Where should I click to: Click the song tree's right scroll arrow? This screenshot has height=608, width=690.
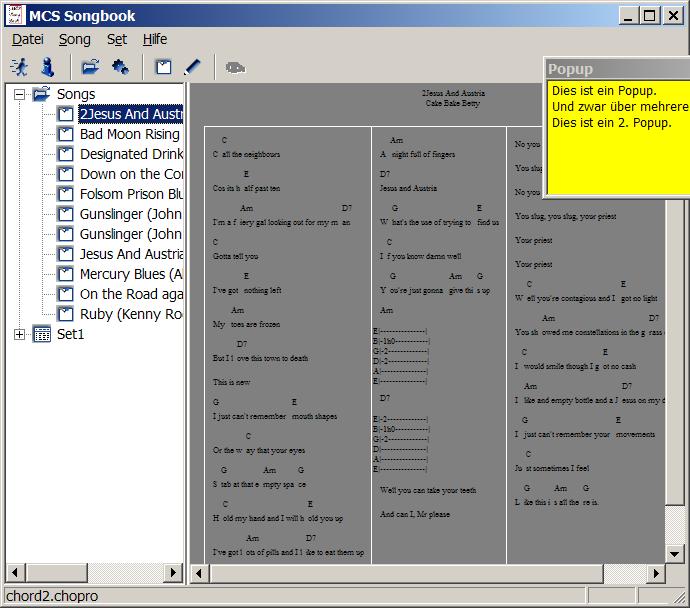[x=174, y=573]
